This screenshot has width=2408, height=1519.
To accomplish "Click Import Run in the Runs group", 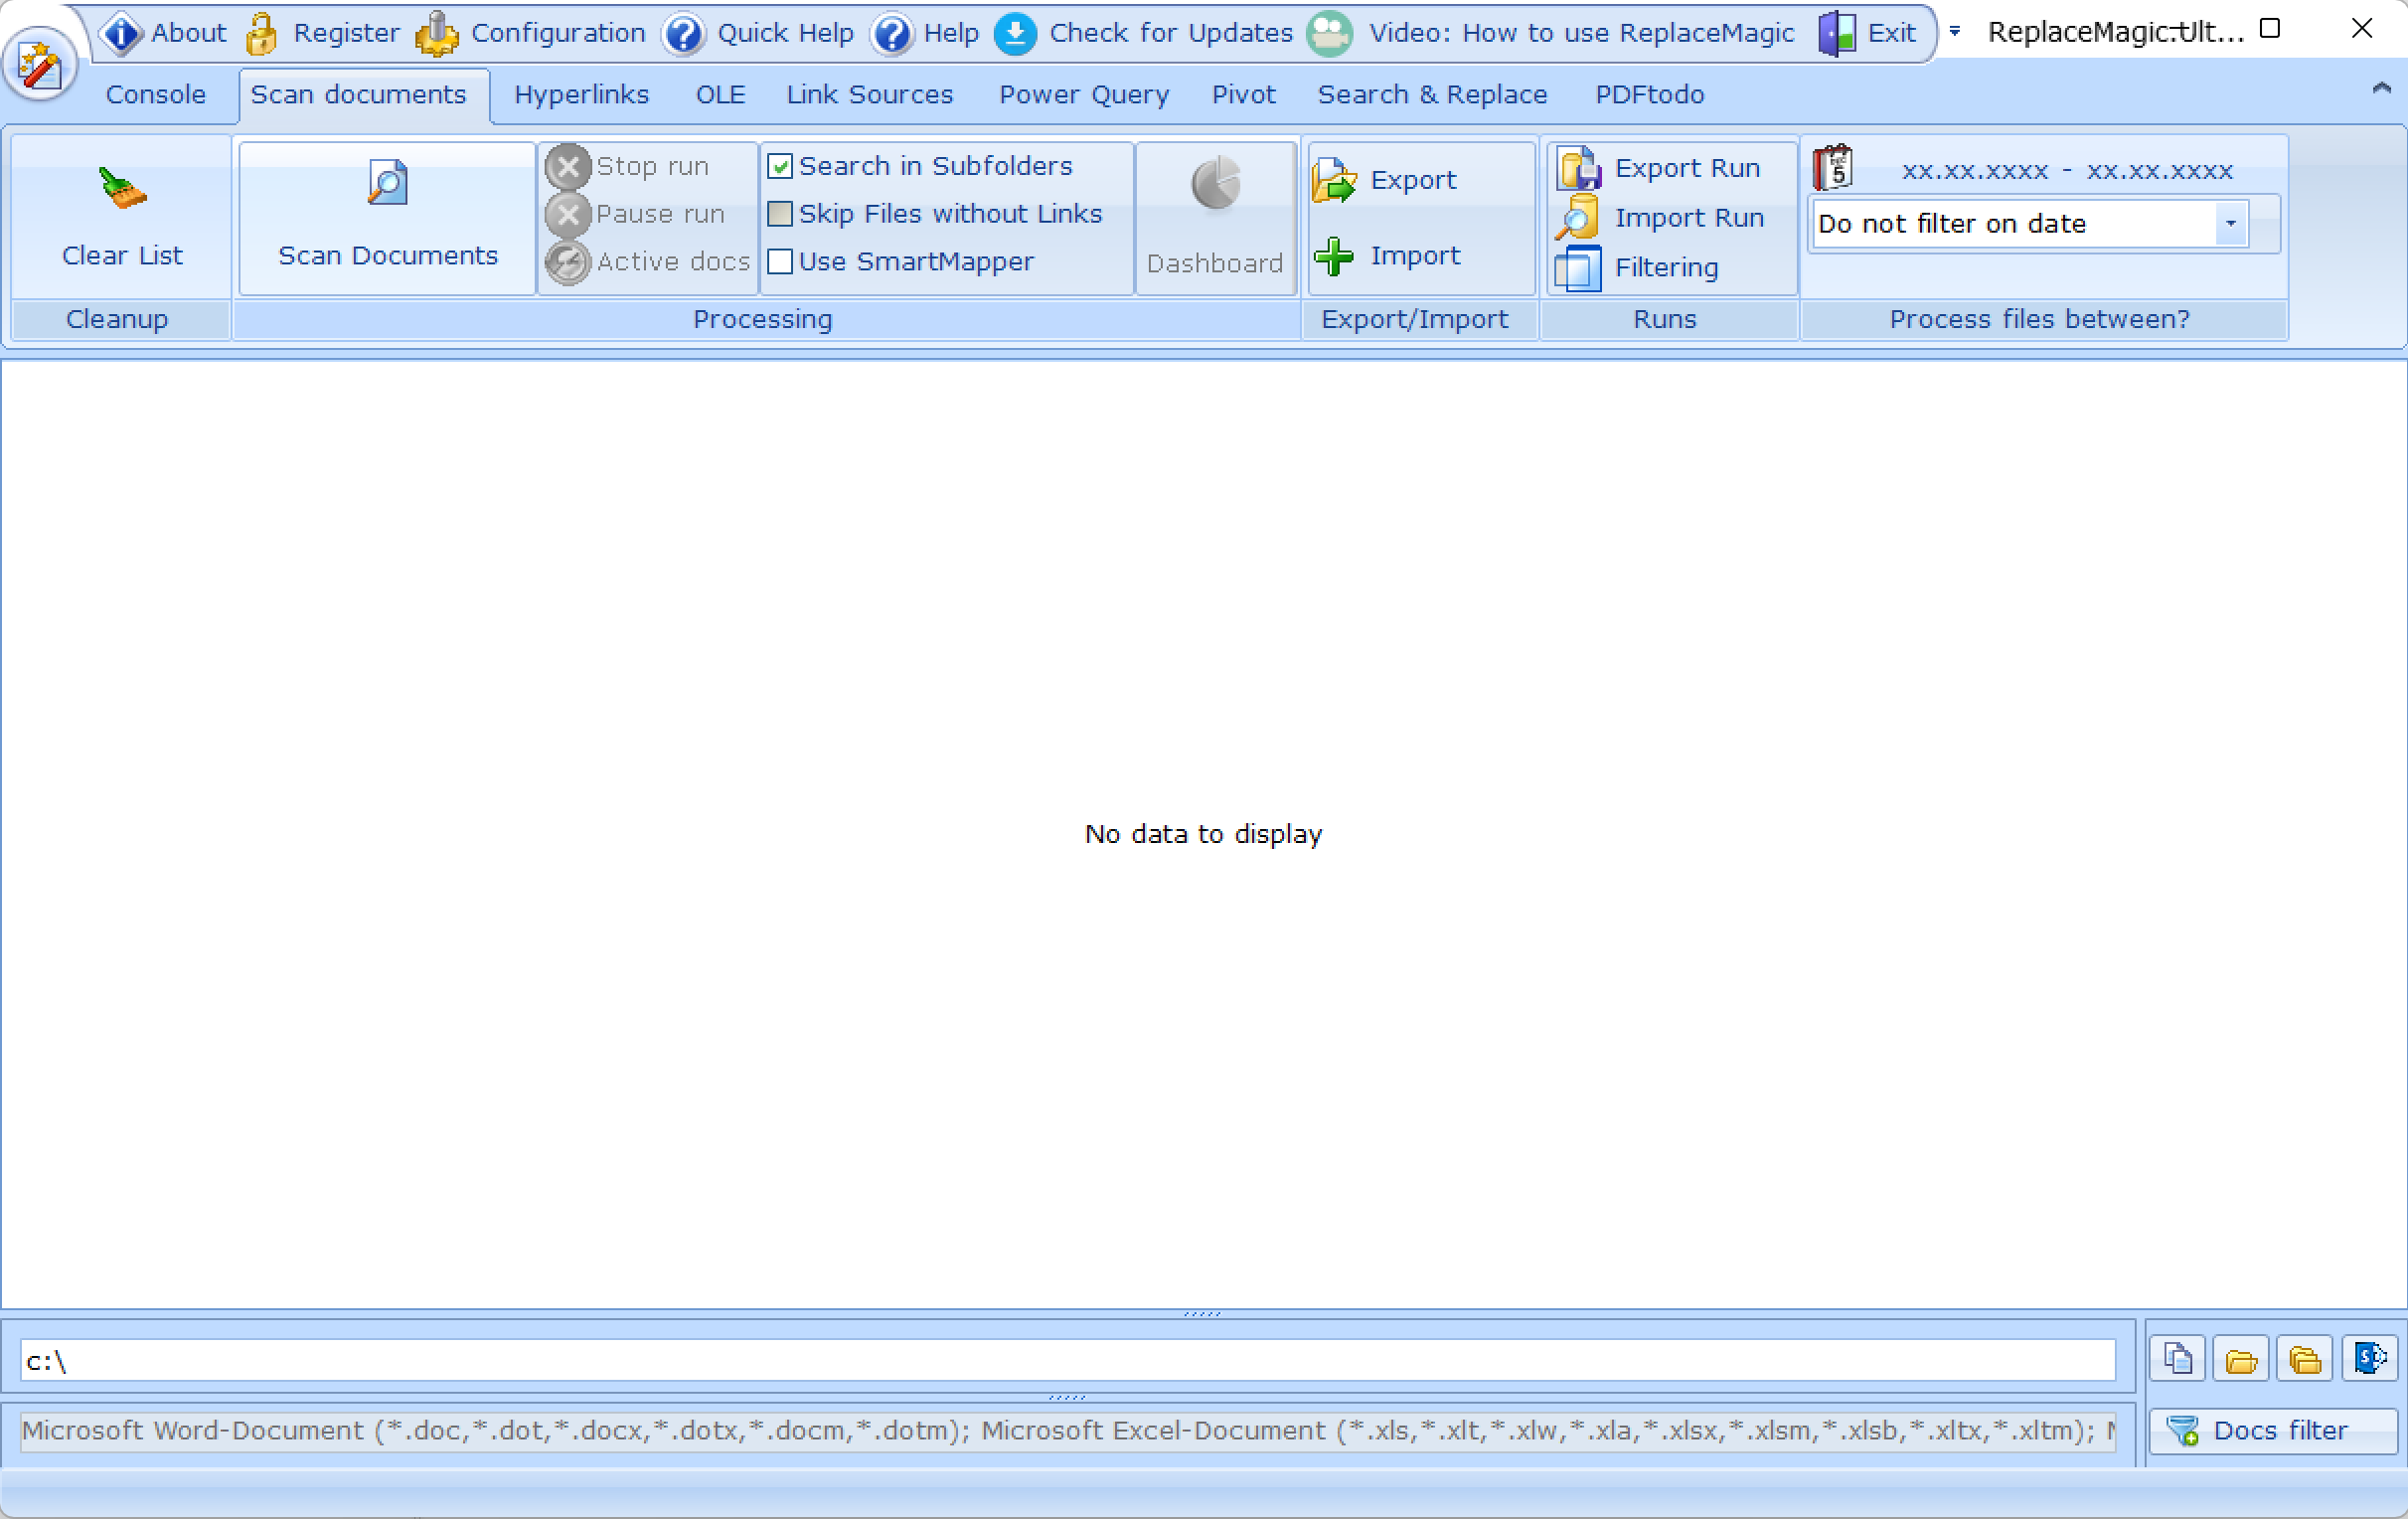I will (1660, 218).
